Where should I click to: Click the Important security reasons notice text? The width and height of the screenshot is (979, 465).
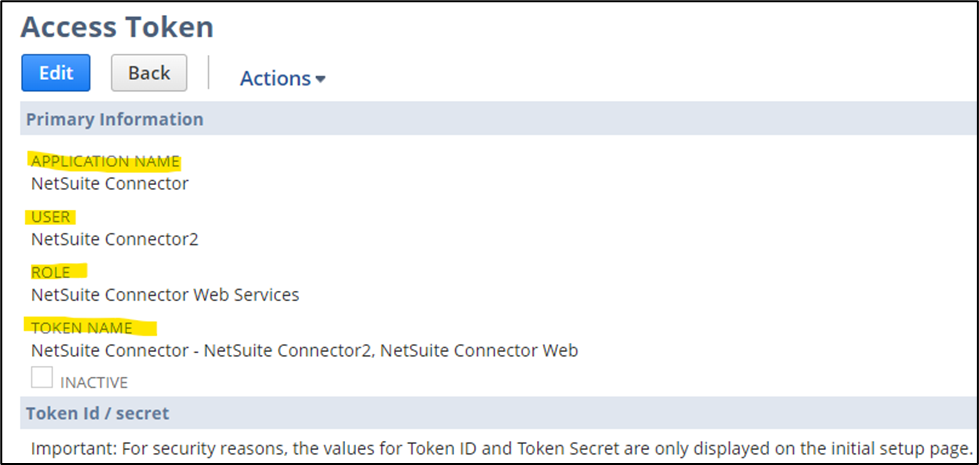pos(500,447)
